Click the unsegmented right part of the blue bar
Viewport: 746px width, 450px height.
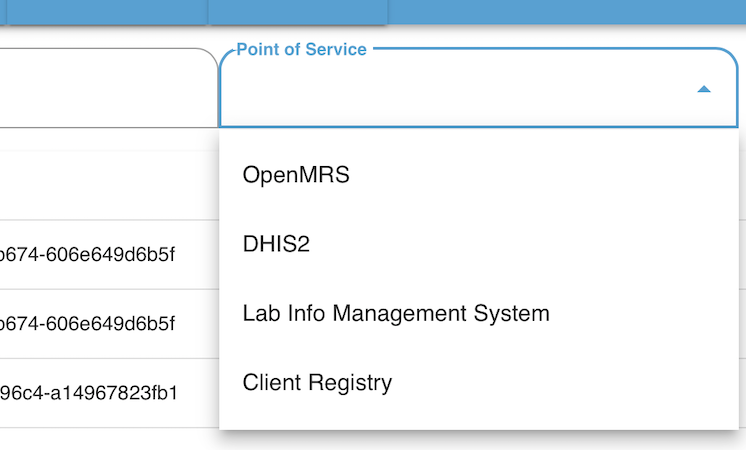tap(567, 12)
